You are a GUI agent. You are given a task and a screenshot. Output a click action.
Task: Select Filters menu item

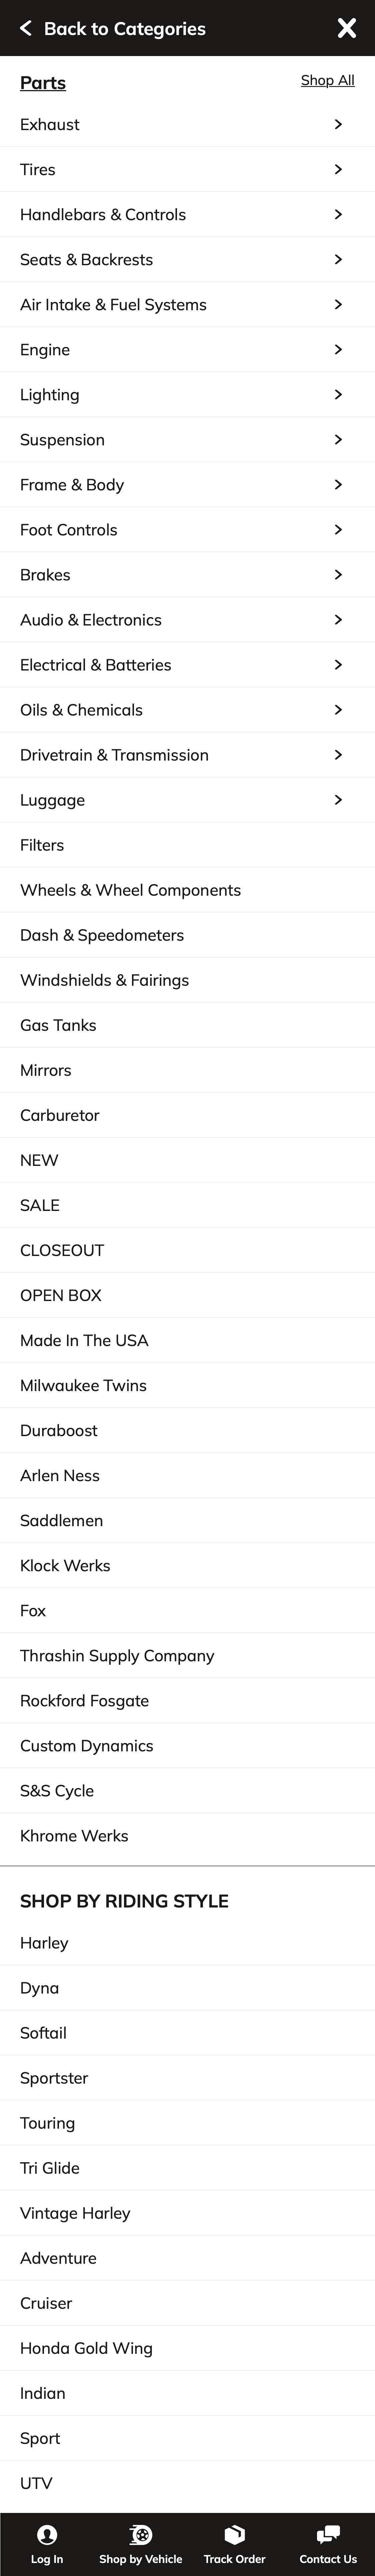pyautogui.click(x=42, y=845)
